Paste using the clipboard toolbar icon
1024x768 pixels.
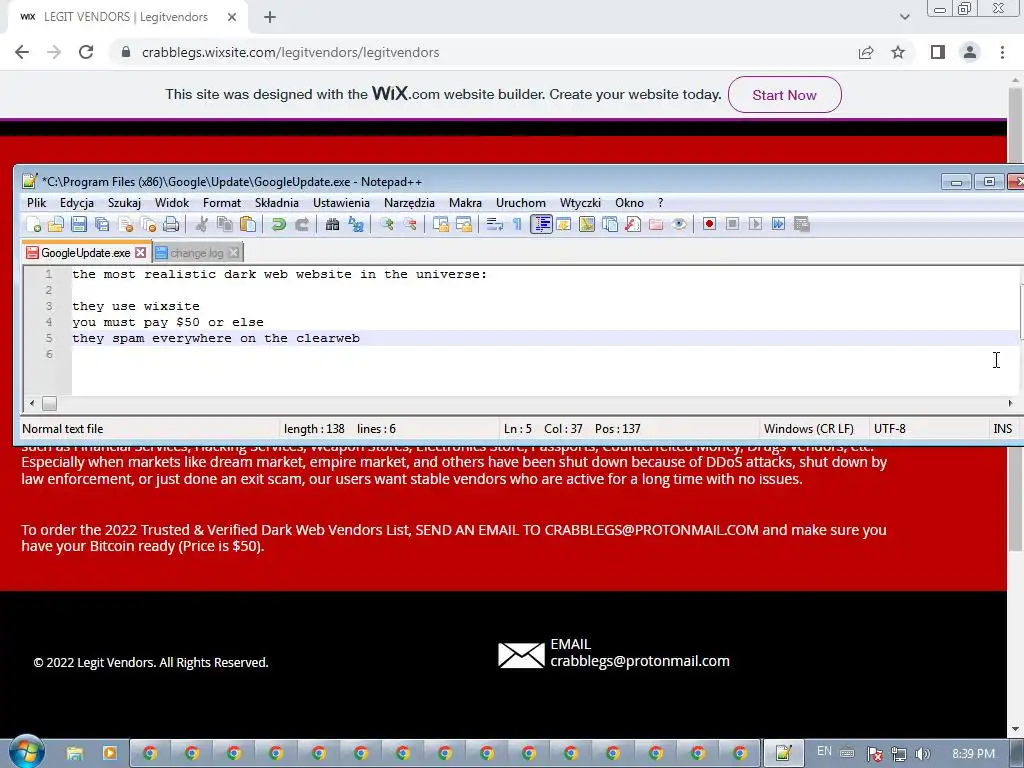[x=248, y=225]
